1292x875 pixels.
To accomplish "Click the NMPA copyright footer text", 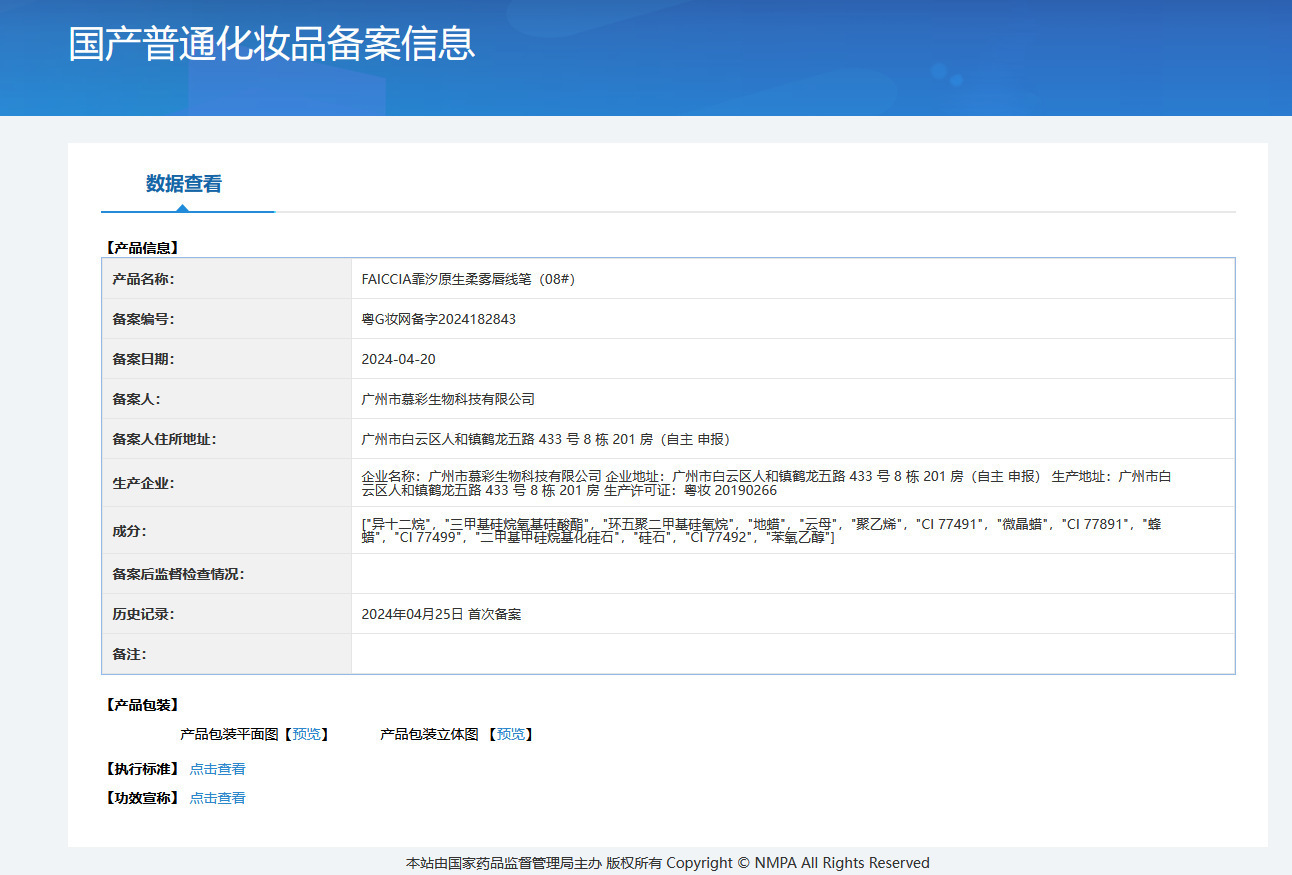I will 668,863.
